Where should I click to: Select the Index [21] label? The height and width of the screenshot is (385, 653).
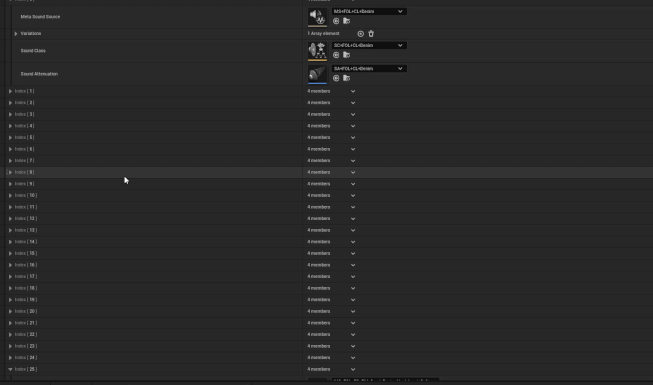(26, 323)
